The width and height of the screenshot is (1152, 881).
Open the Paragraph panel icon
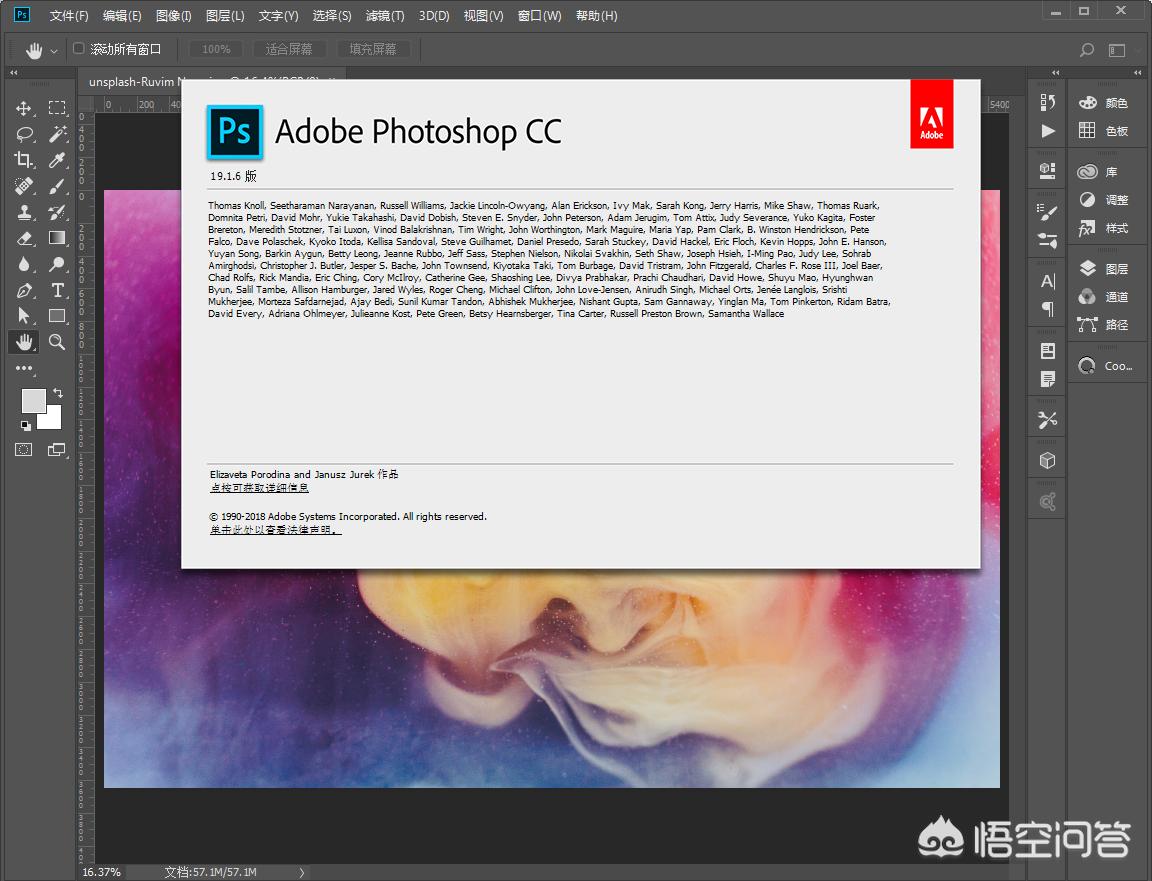1048,309
